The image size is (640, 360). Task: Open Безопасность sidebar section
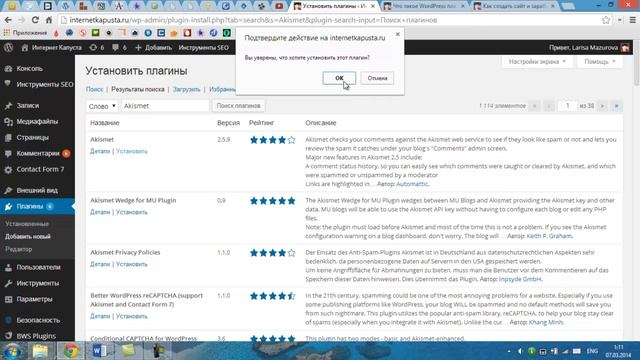coord(37,320)
